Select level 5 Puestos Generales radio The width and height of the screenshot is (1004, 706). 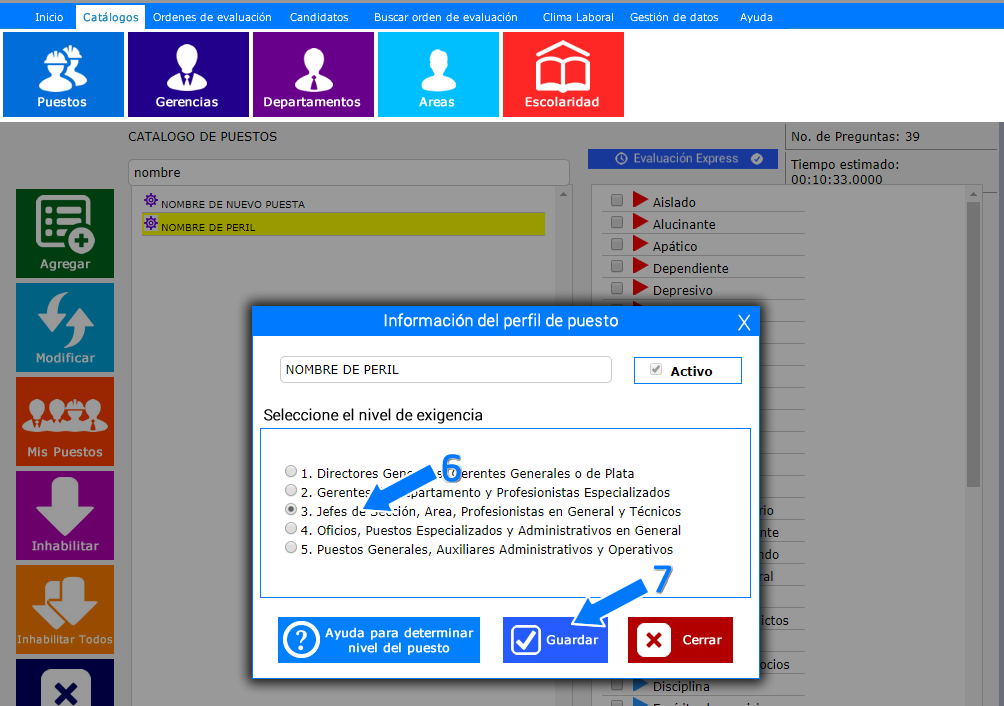click(291, 547)
